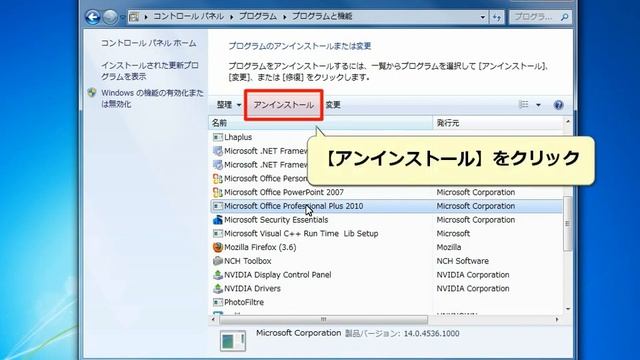This screenshot has height=360, width=640.
Task: Click the PhotoFiltre icon
Action: [x=218, y=302]
